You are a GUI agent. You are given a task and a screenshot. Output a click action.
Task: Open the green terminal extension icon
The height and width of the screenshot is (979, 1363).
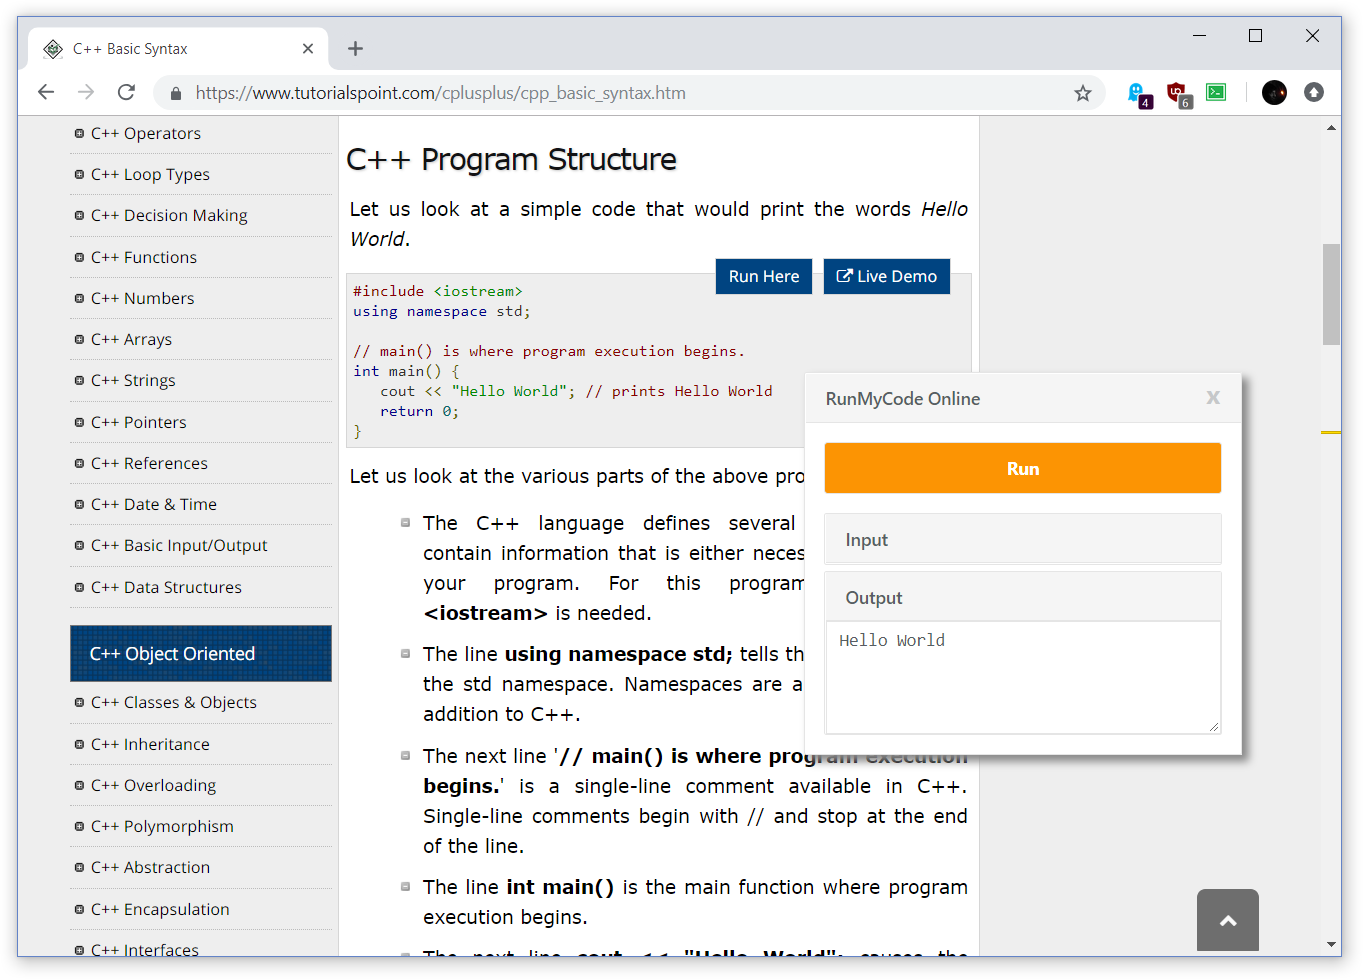coord(1216,93)
